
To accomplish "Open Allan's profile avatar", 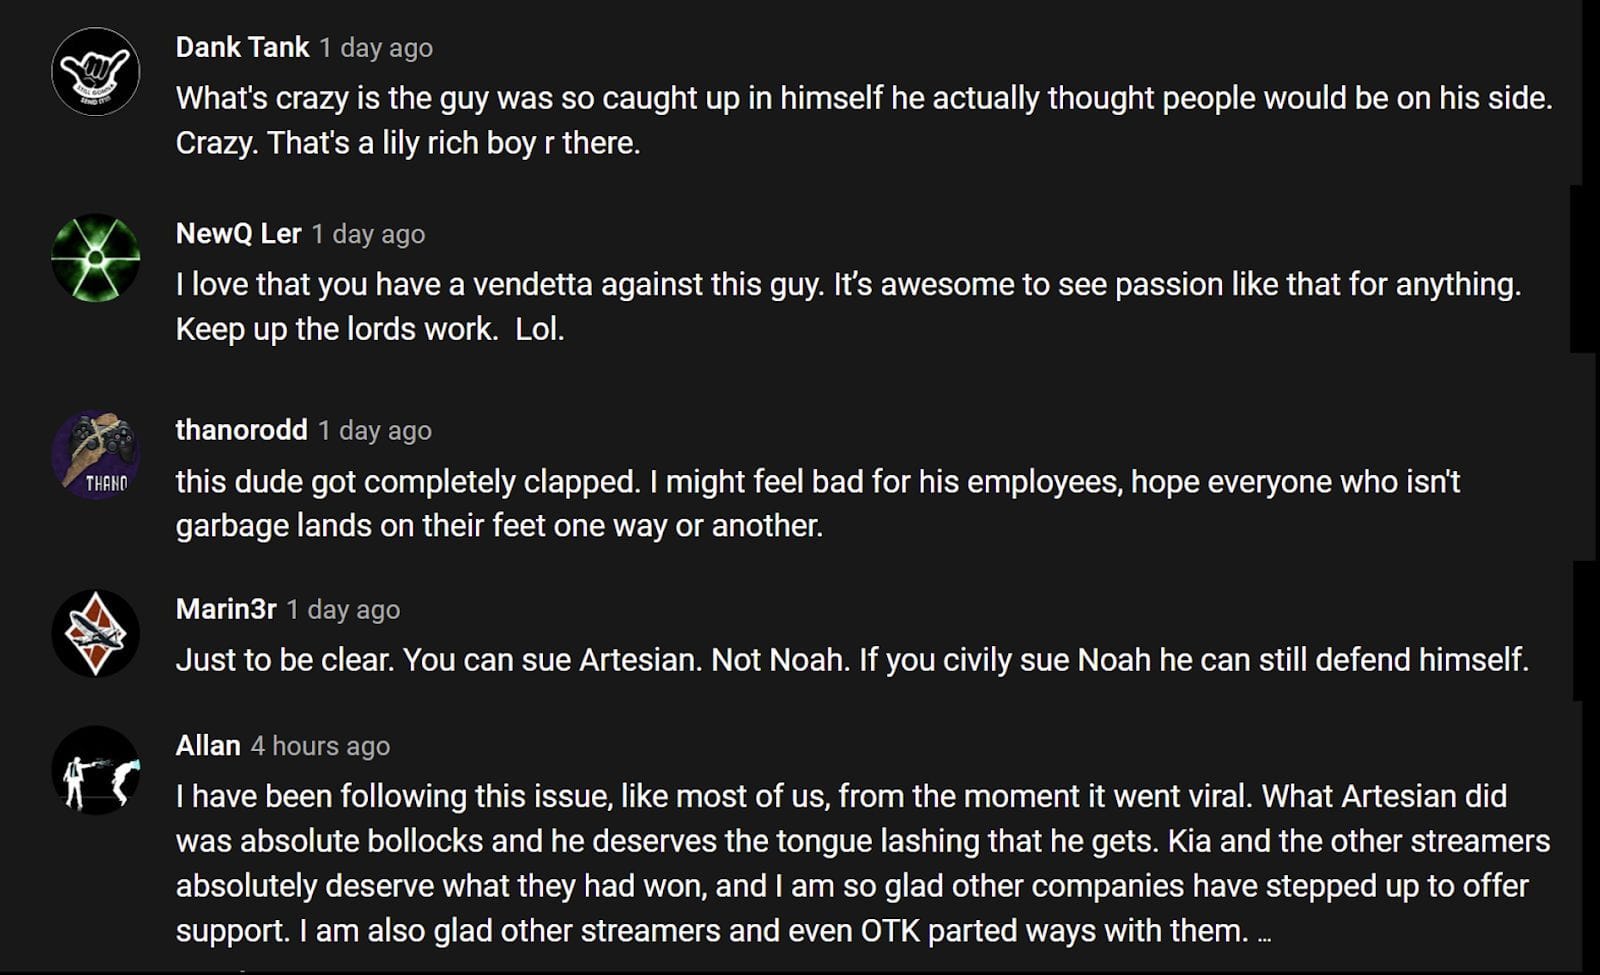I will pyautogui.click(x=95, y=770).
